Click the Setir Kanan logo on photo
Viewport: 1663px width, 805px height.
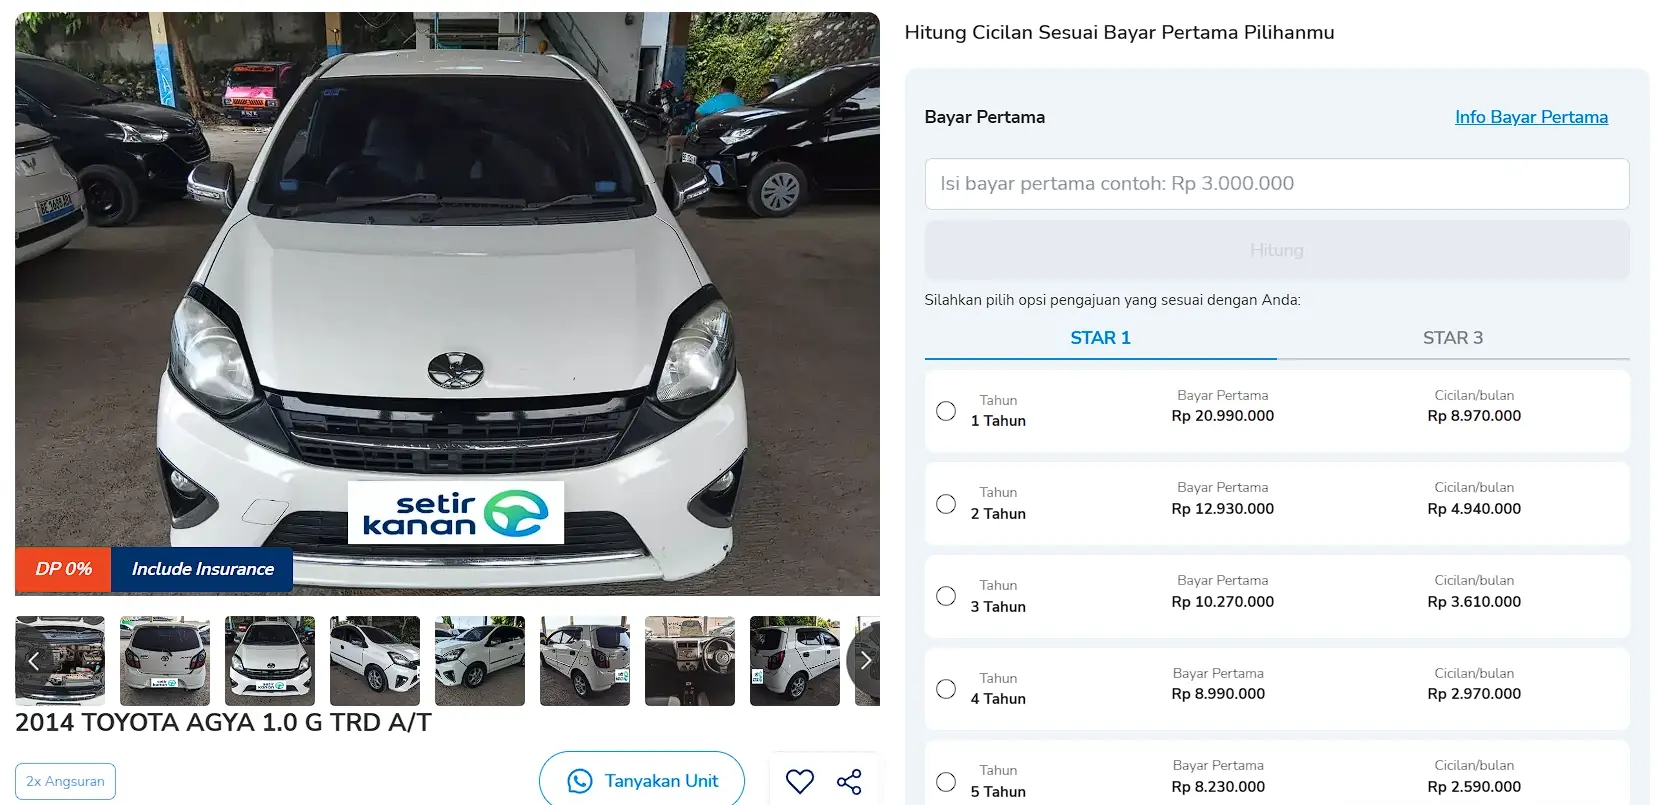456,513
